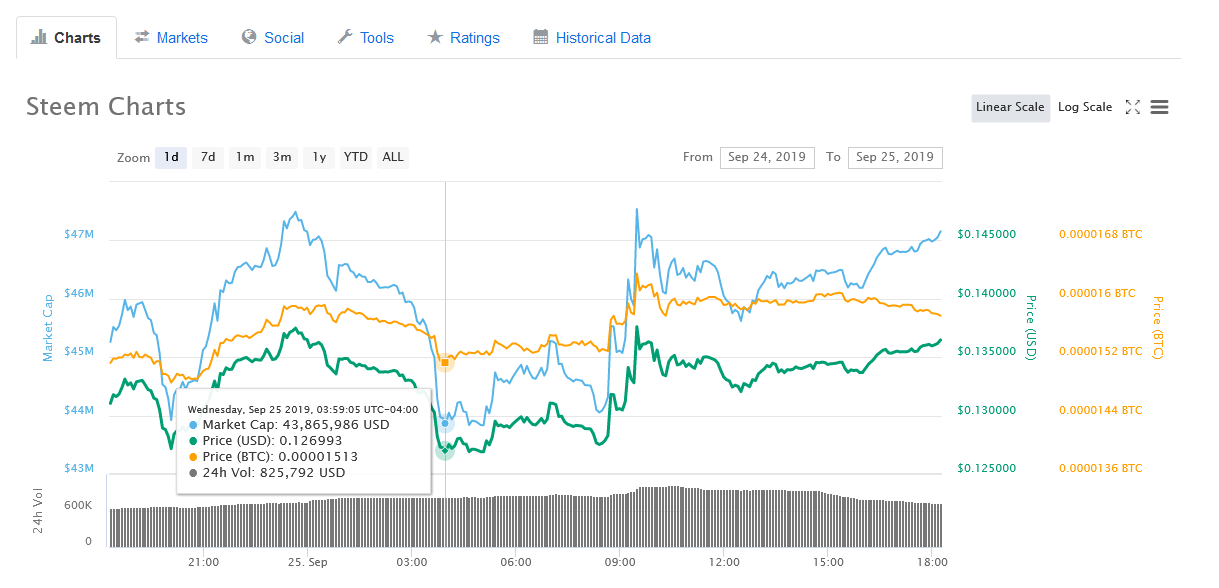Open the Social tab
1219x588 pixels.
coord(272,38)
